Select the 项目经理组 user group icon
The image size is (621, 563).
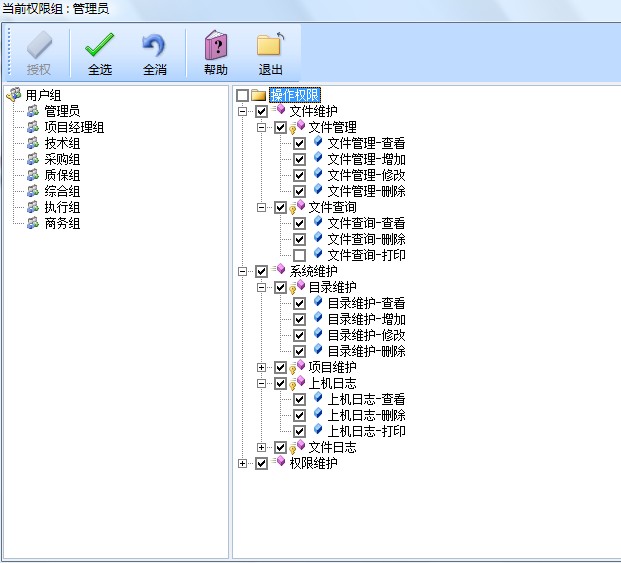point(33,127)
